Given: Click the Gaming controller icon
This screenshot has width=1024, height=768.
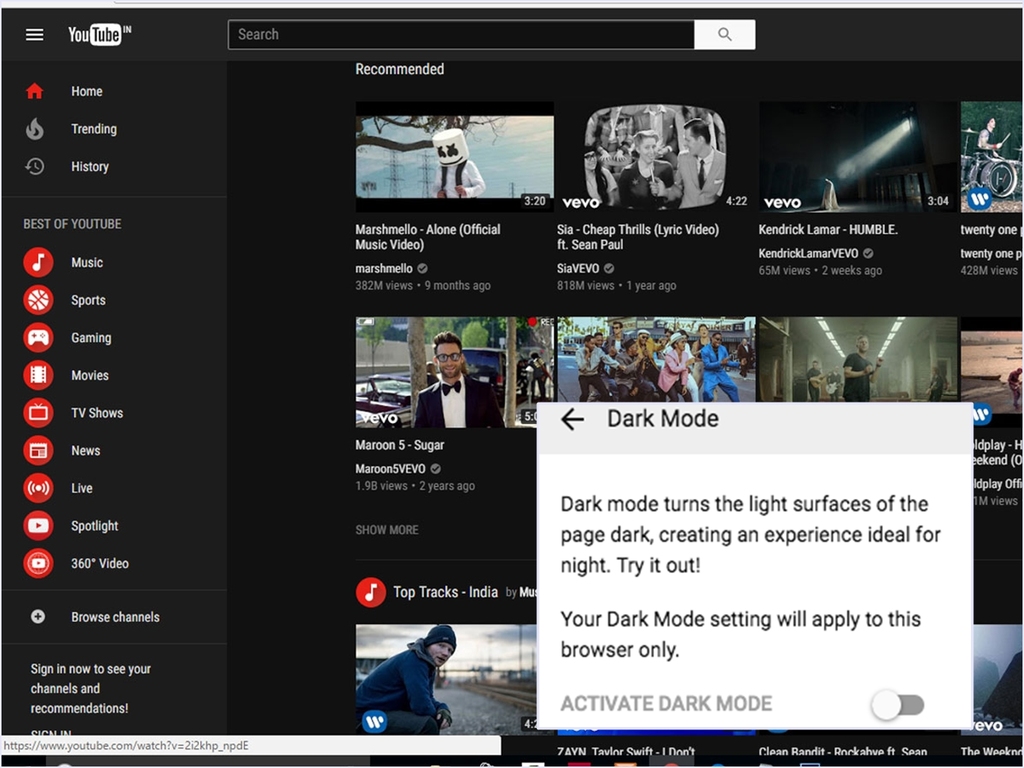Looking at the screenshot, I should [x=39, y=338].
